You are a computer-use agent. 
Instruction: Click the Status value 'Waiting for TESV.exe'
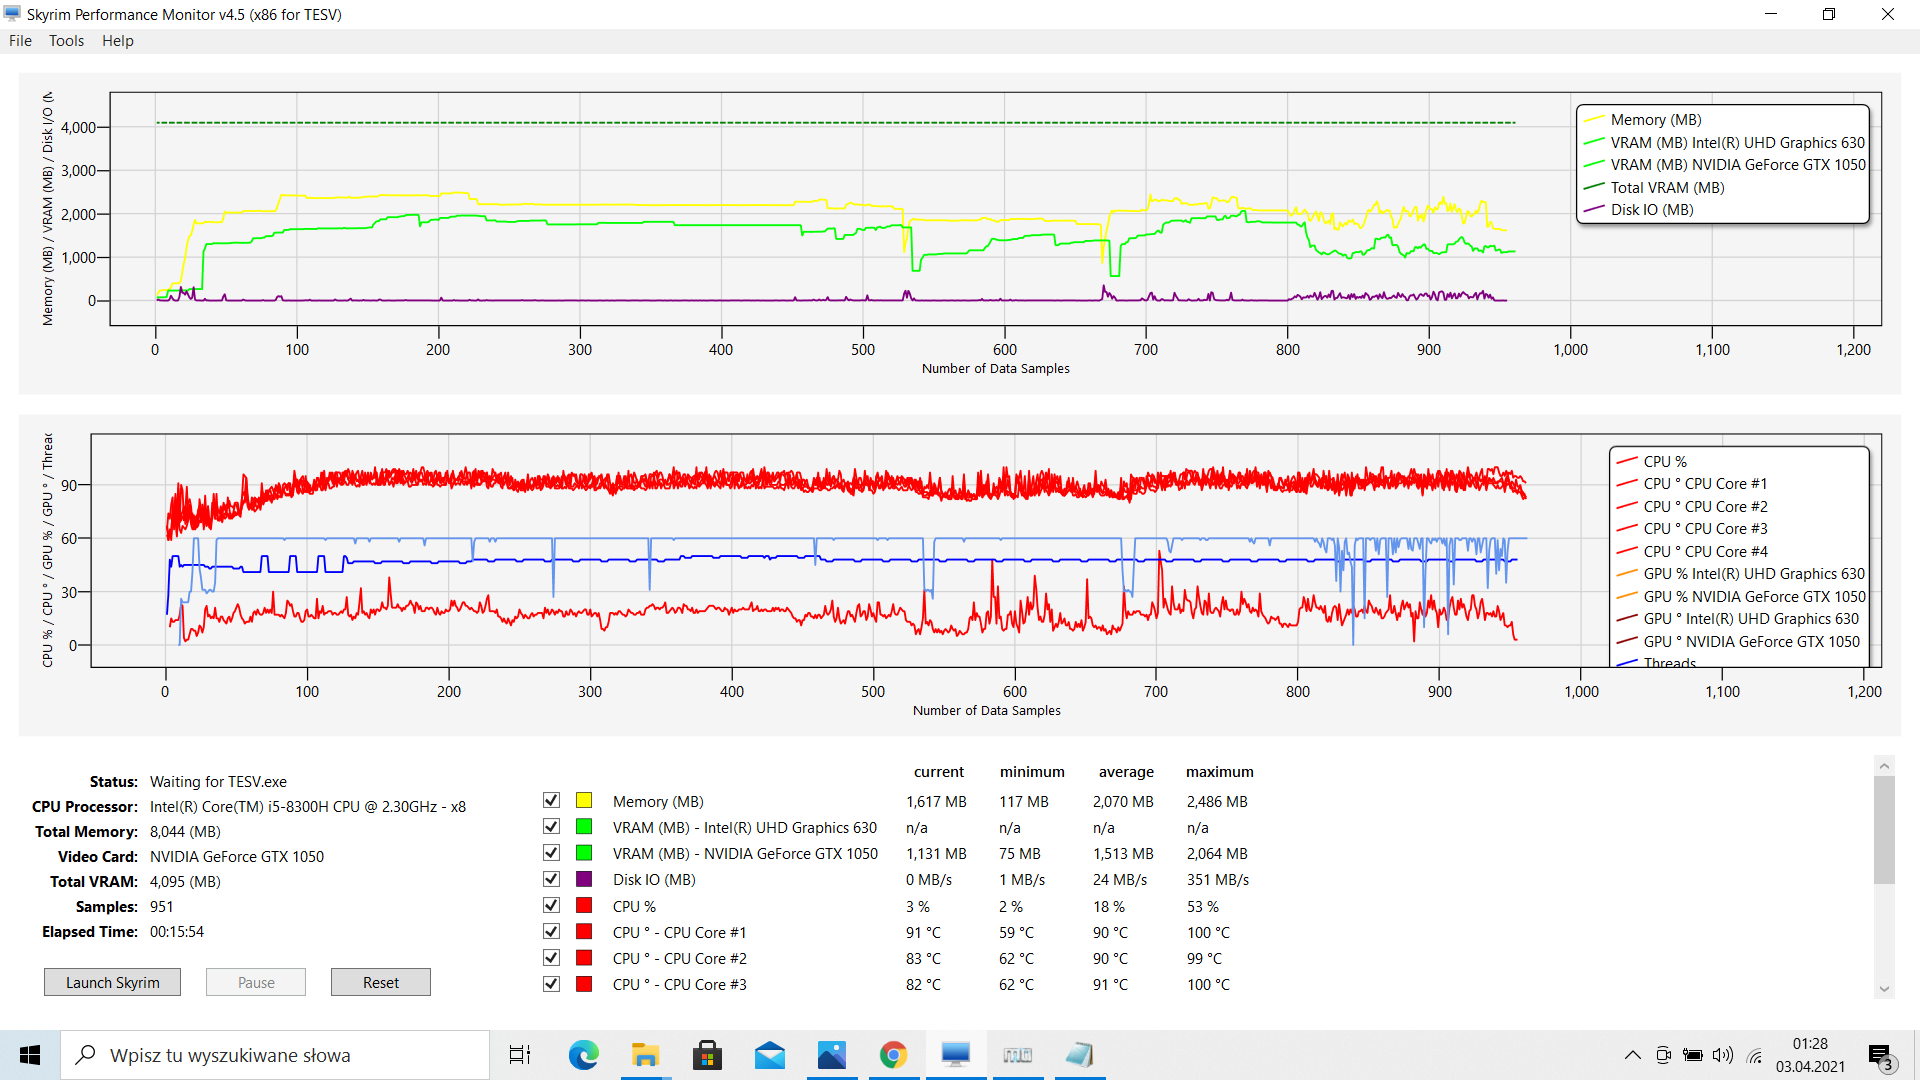pos(218,781)
